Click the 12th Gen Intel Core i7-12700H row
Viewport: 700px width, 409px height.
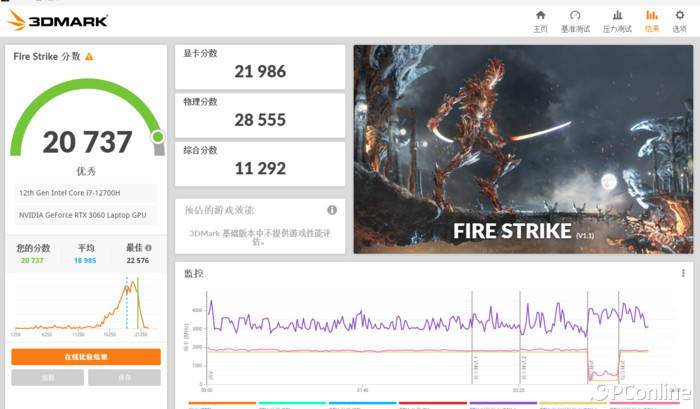click(86, 193)
